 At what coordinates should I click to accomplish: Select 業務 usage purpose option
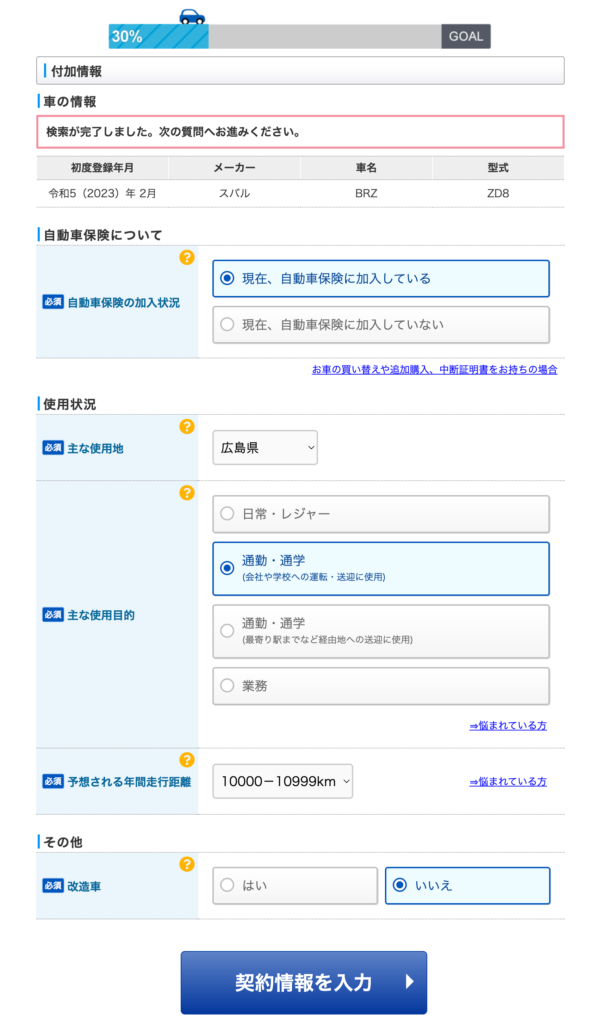[x=380, y=686]
